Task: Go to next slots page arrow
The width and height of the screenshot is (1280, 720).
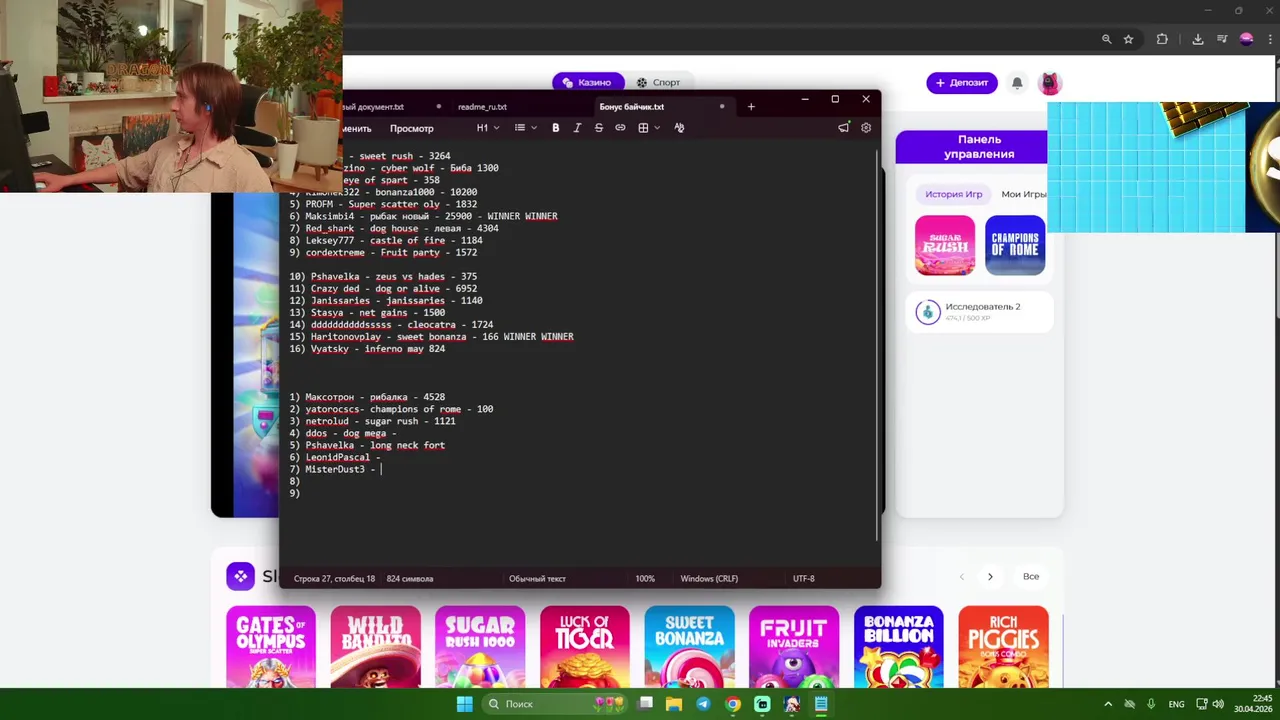Action: [990, 576]
